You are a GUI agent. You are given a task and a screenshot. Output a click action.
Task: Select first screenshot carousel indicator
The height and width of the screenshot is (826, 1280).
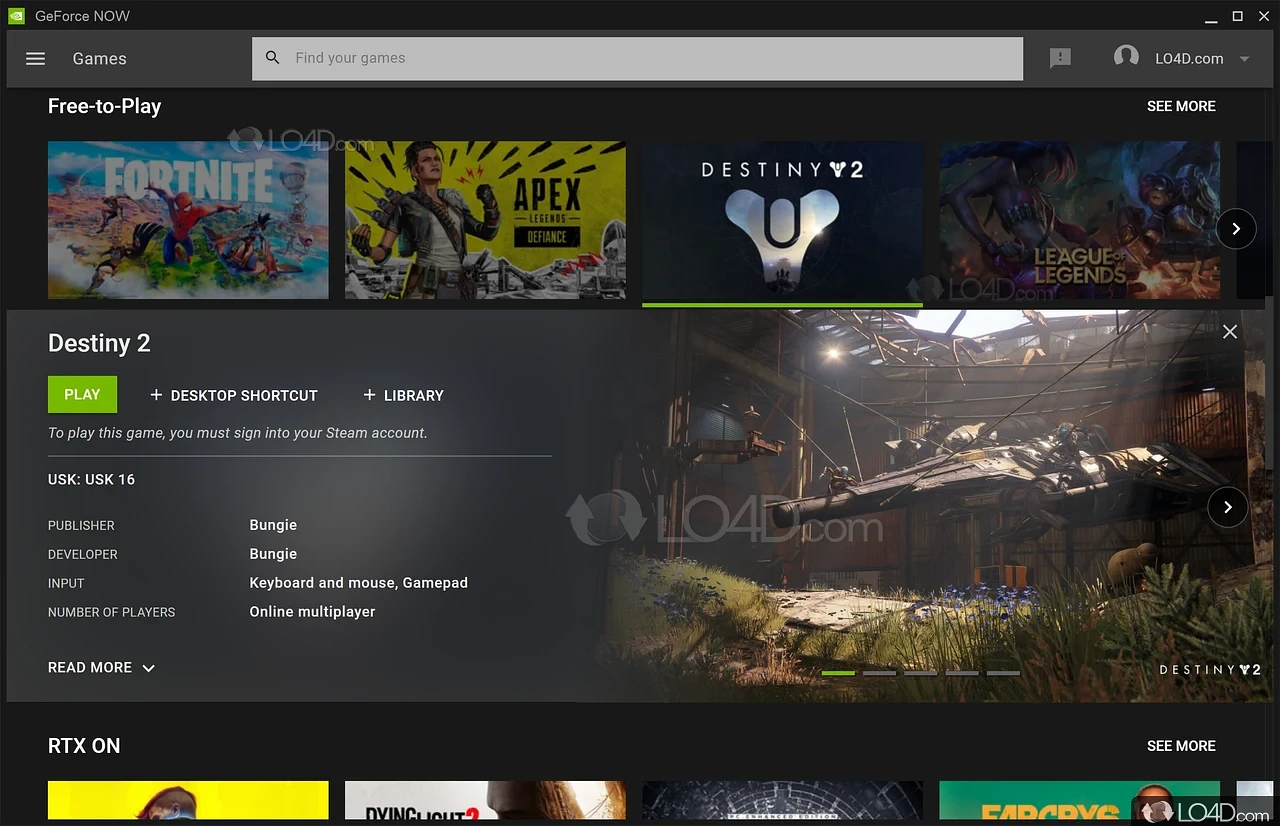[838, 673]
